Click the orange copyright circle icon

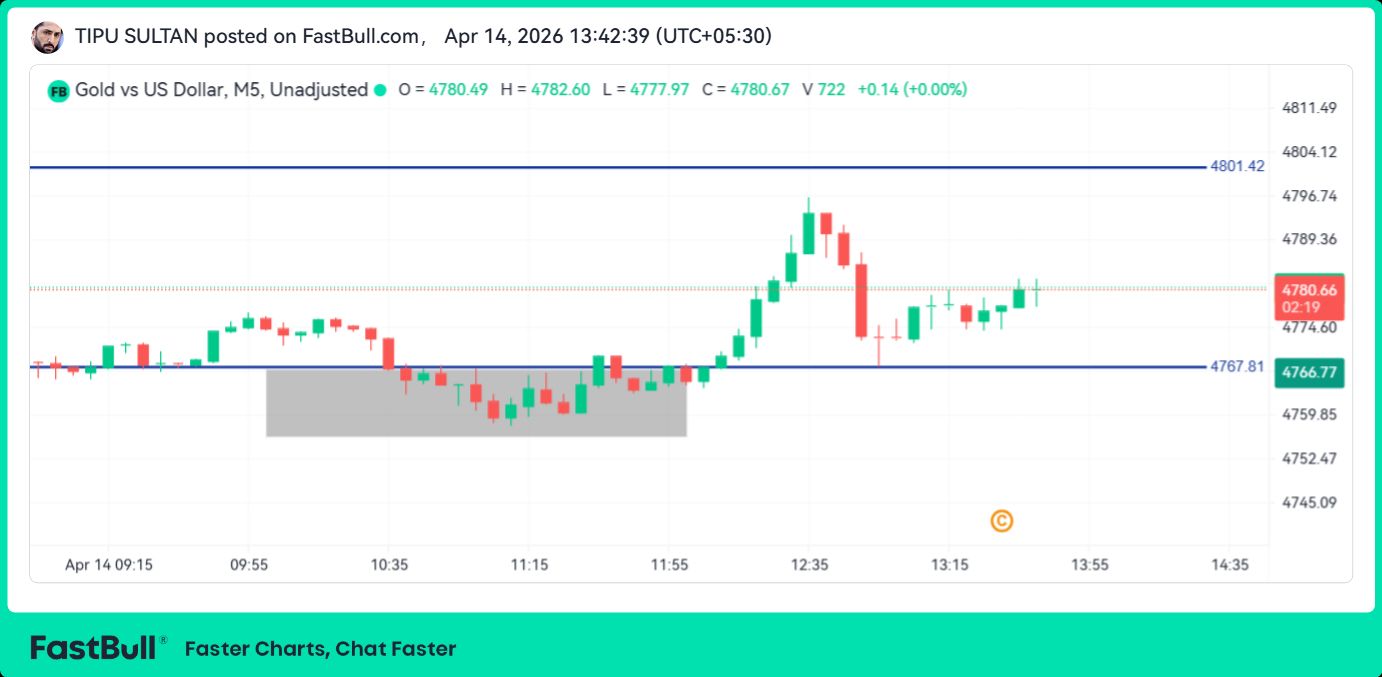pyautogui.click(x=1001, y=521)
